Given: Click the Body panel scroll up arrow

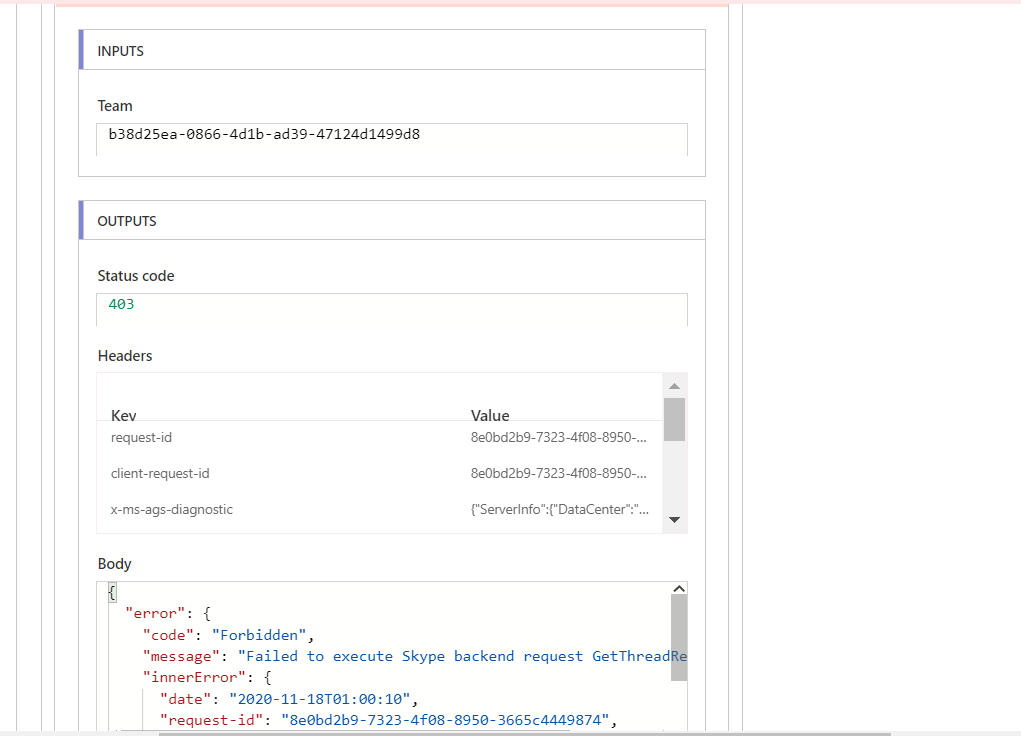Looking at the screenshot, I should pos(678,589).
